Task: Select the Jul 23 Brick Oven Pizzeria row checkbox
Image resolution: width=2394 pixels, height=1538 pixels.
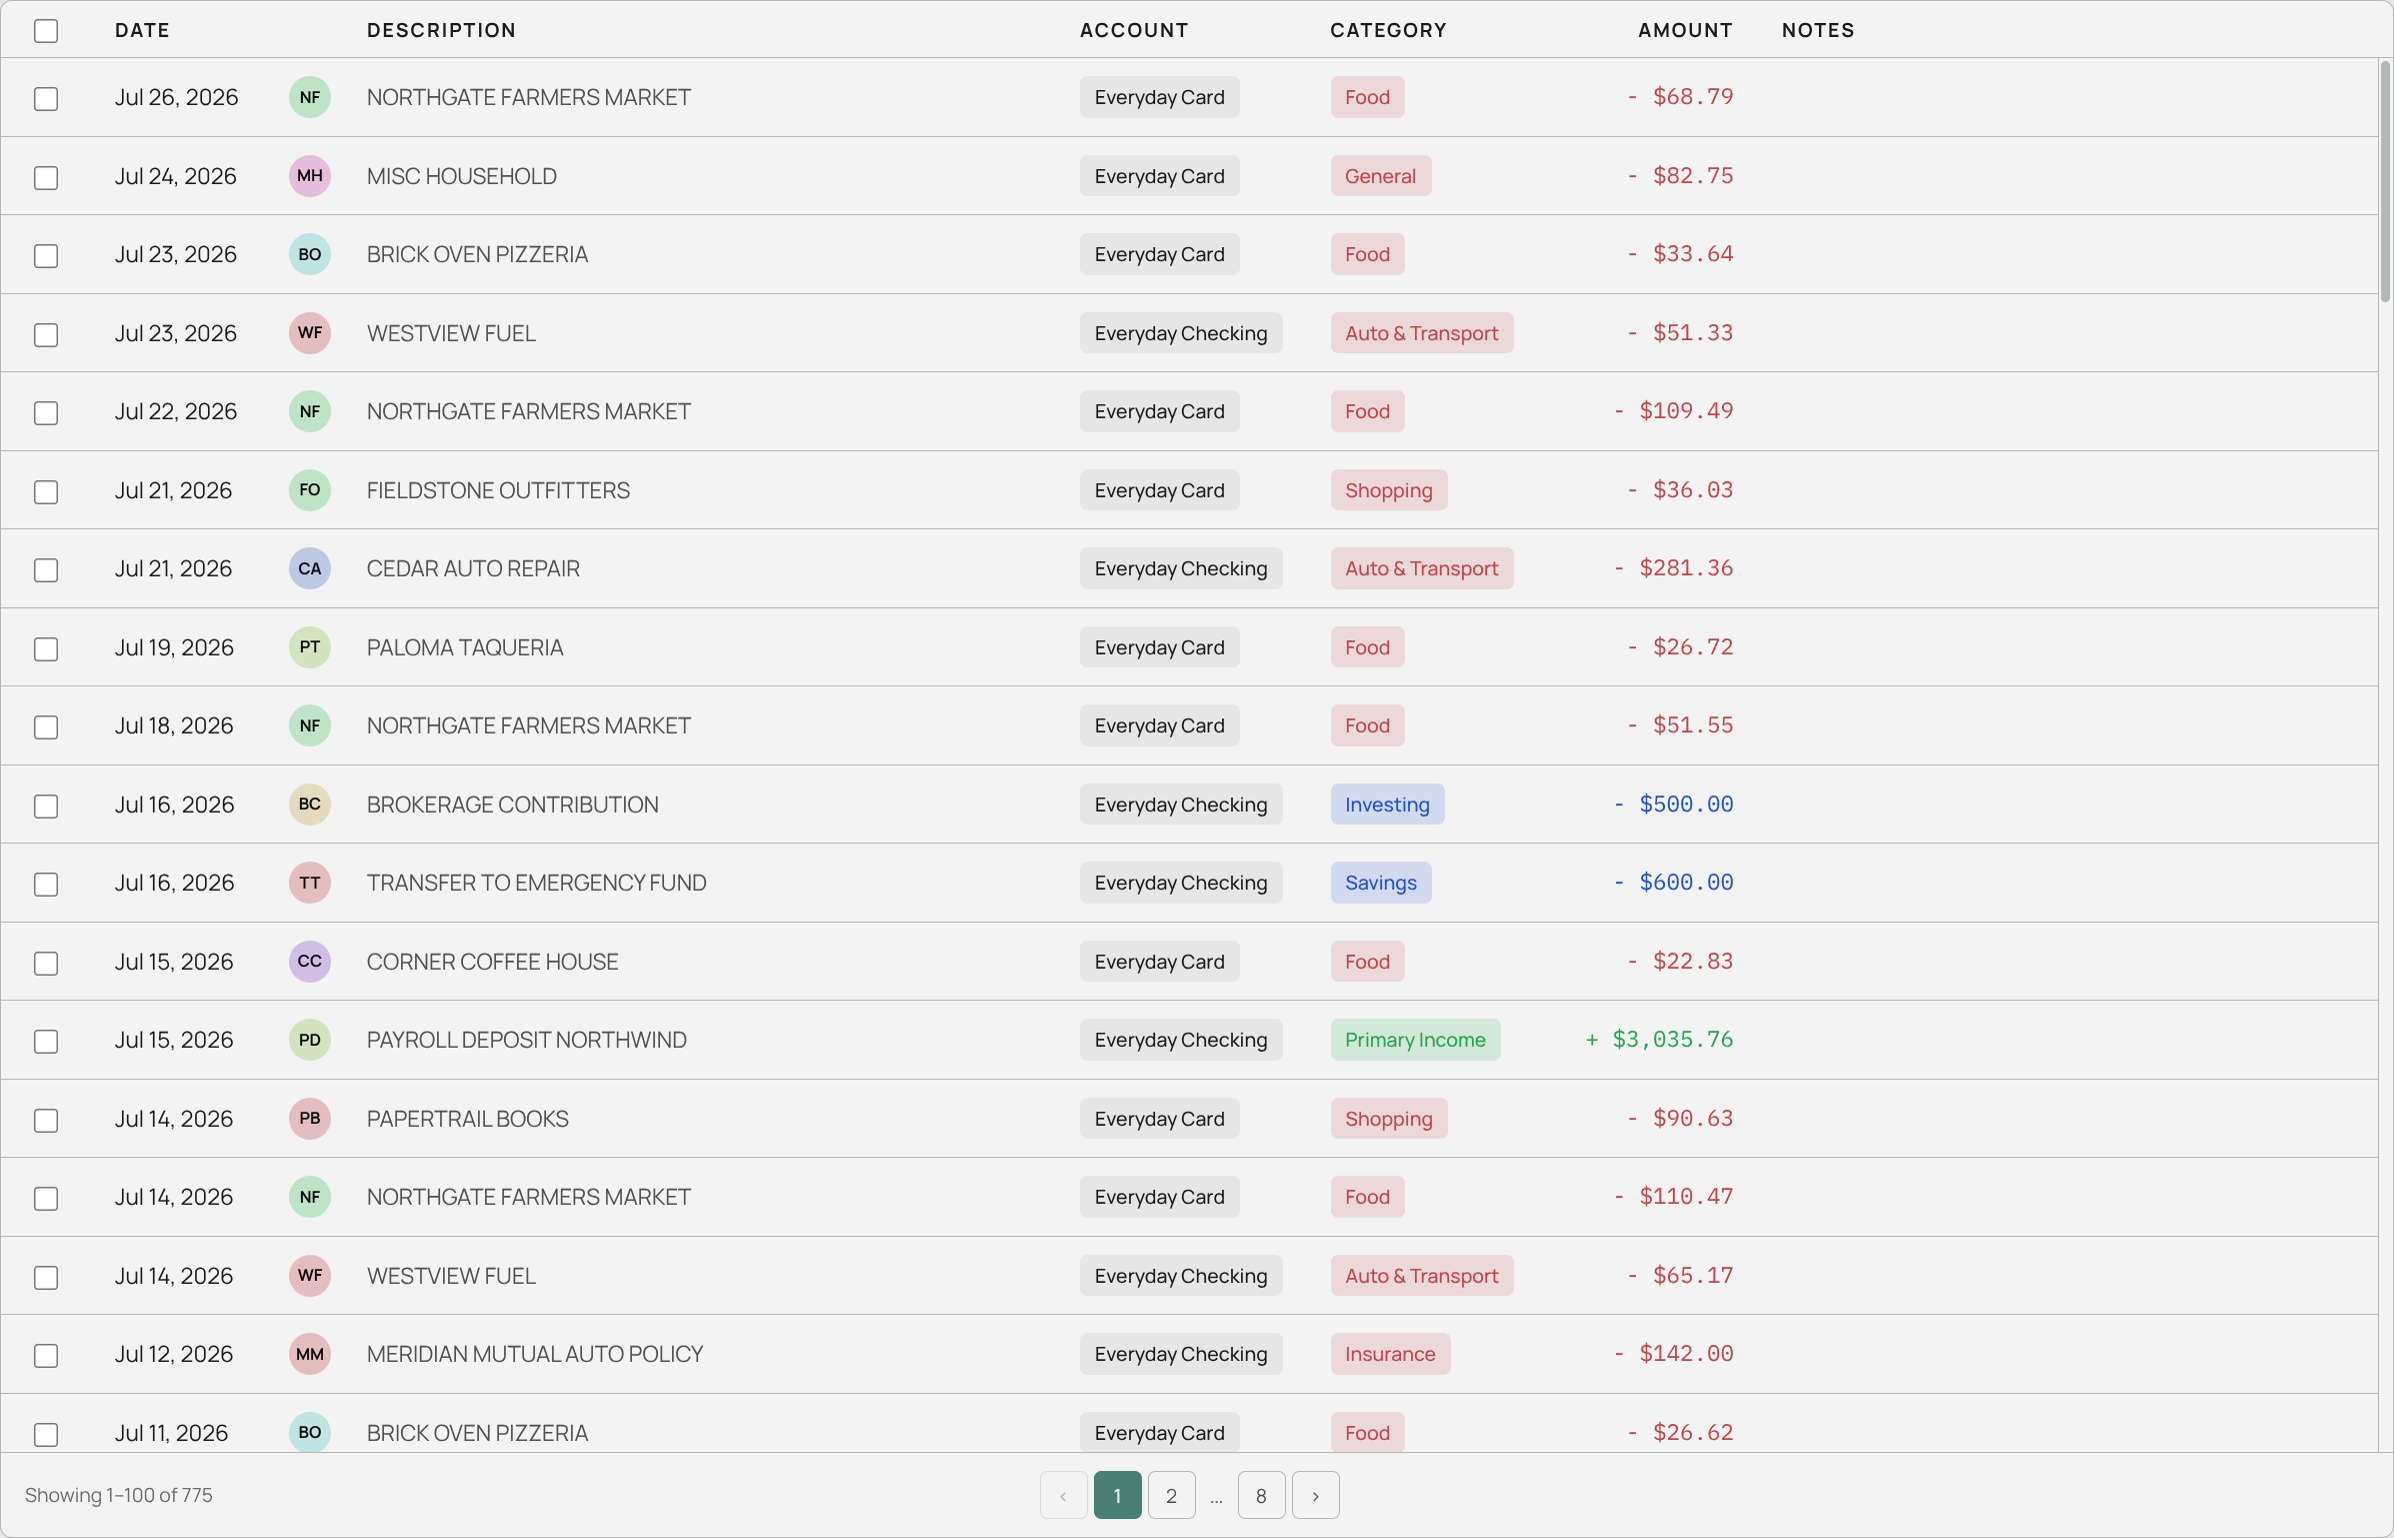Action: [x=46, y=256]
